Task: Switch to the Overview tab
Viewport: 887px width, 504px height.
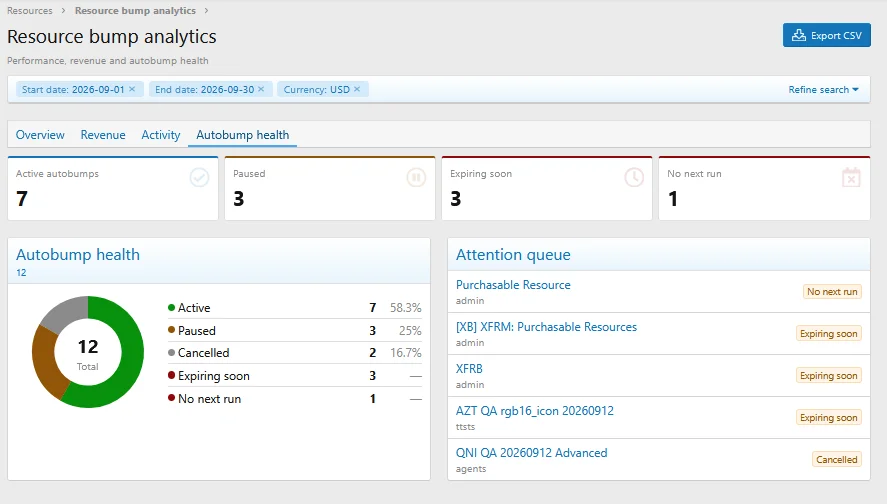Action: pos(40,135)
